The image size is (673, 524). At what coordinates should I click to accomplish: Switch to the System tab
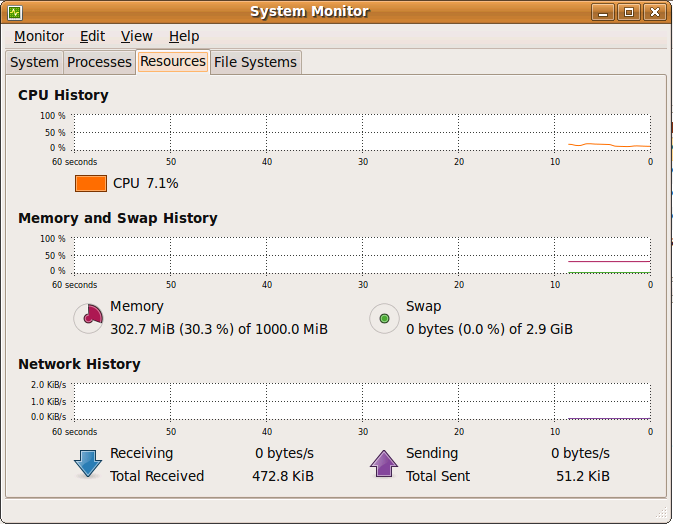point(34,62)
